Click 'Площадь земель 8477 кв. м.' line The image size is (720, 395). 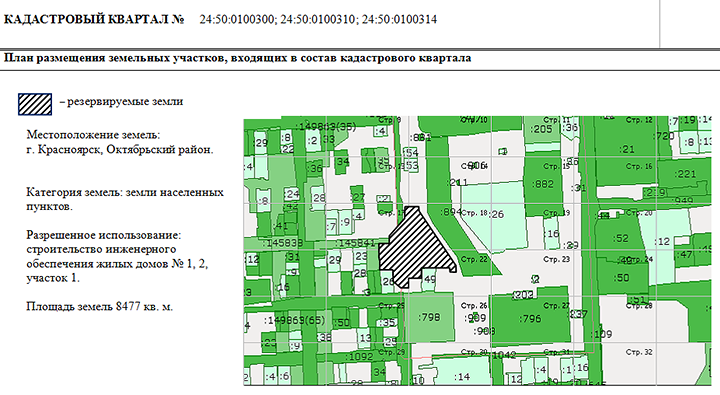[x=100, y=306]
